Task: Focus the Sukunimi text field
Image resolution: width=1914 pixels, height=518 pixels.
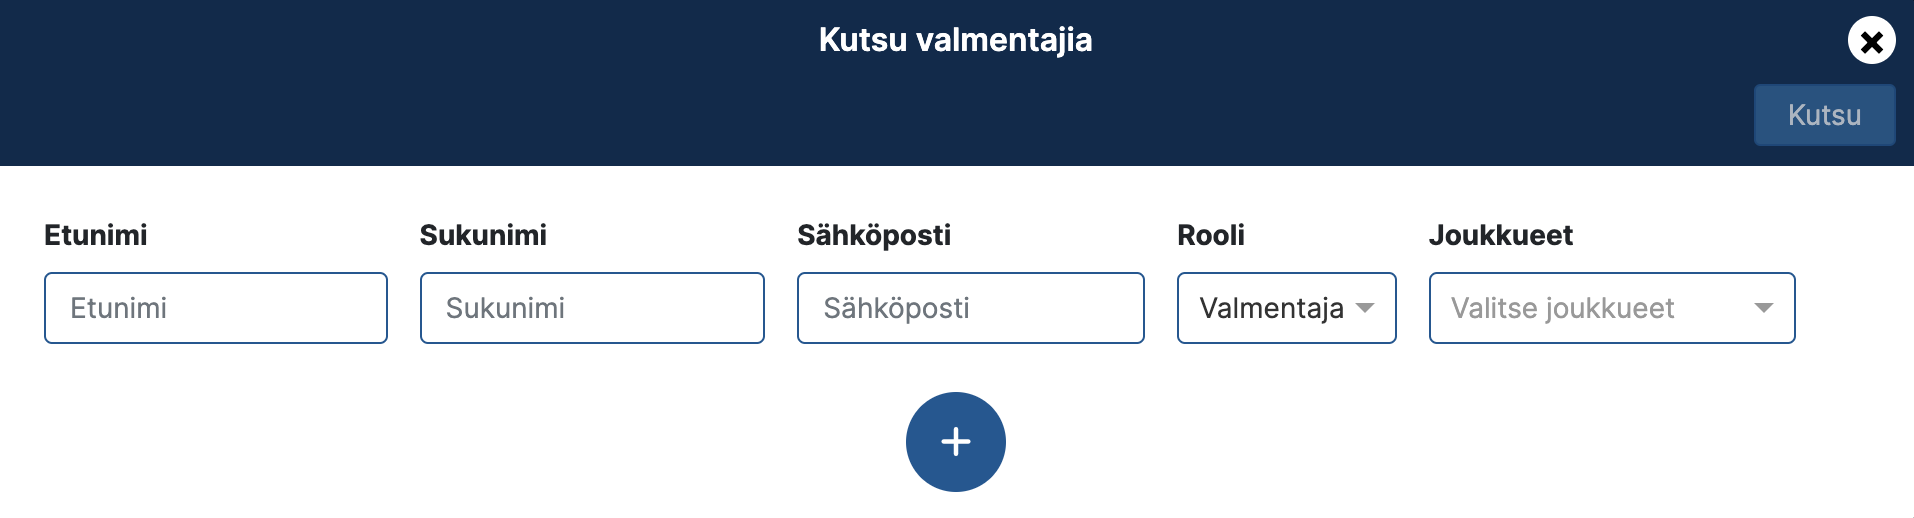Action: coord(592,308)
